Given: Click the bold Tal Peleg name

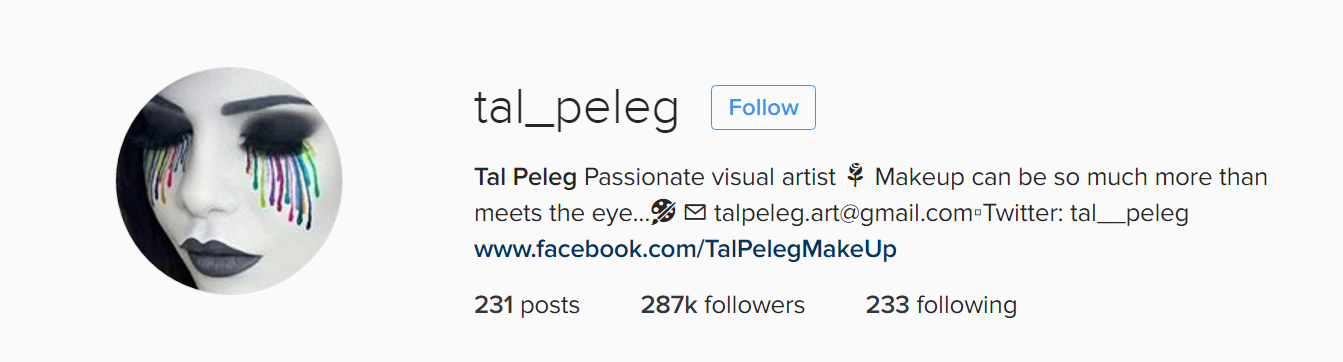Looking at the screenshot, I should coord(525,178).
